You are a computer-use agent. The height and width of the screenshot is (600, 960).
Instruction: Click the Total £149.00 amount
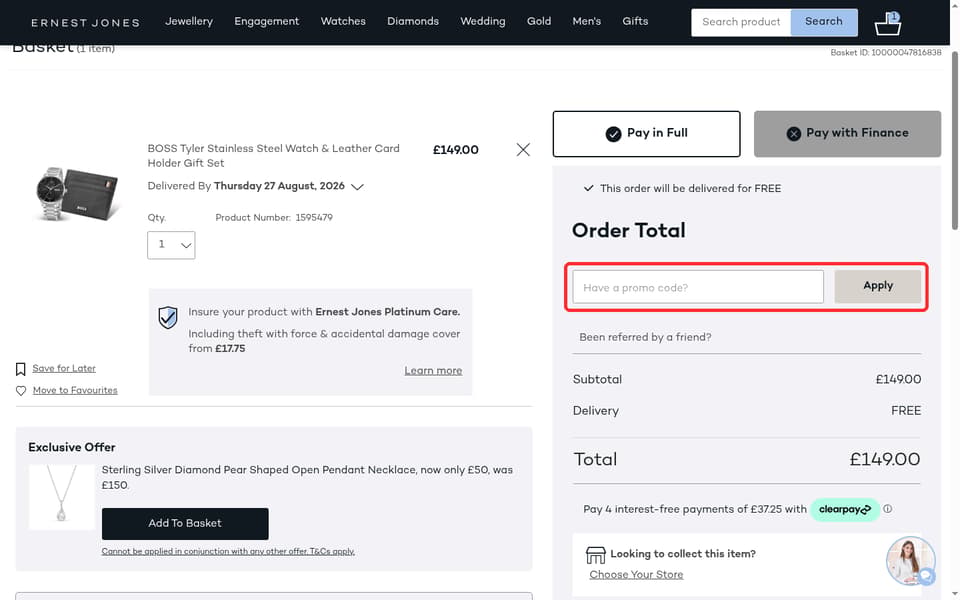click(x=884, y=459)
